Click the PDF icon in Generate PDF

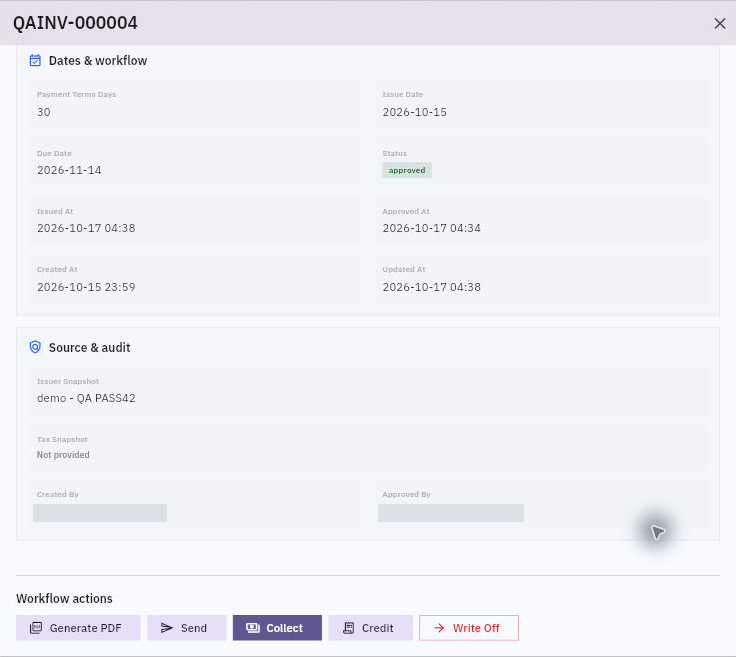pos(36,628)
